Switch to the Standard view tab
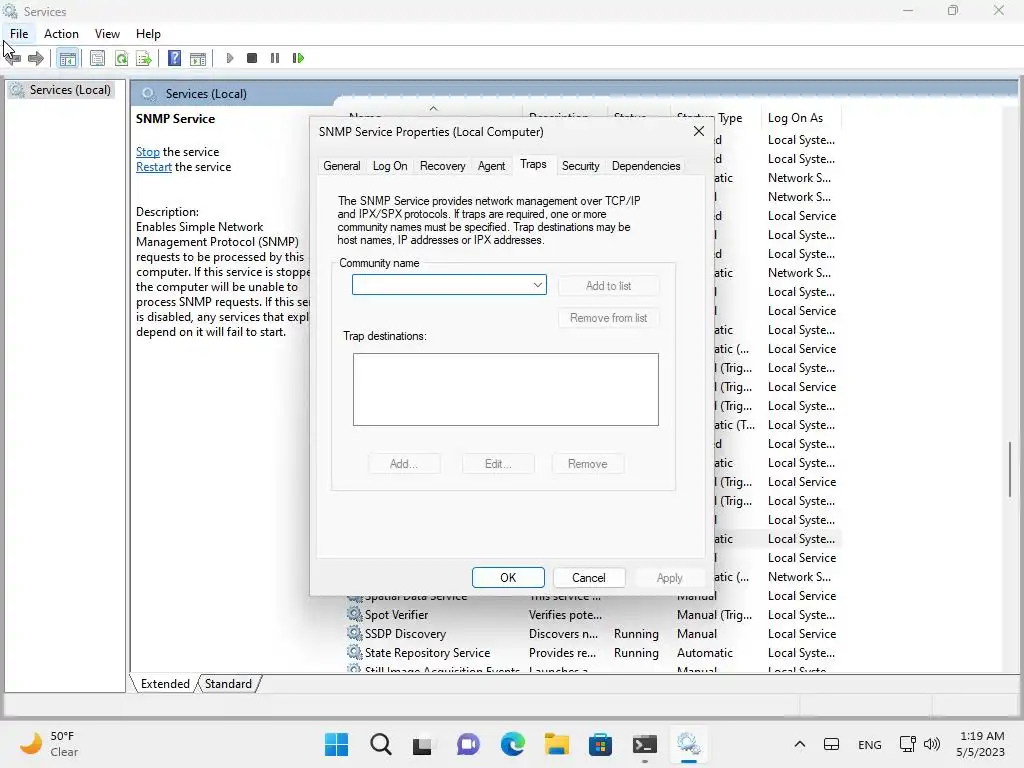The image size is (1024, 768). point(229,684)
